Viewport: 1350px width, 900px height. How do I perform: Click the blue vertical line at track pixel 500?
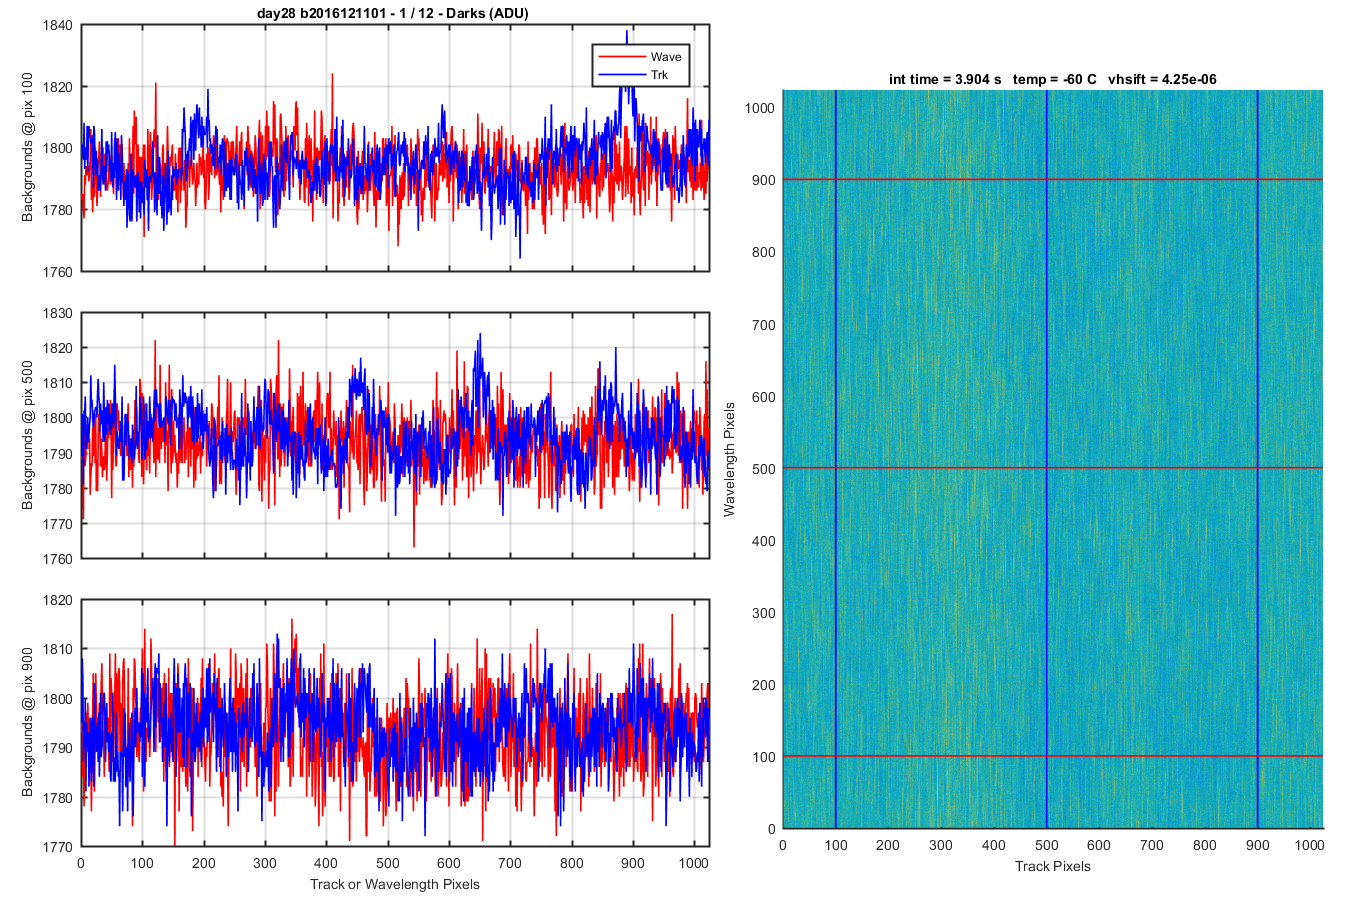(1047, 459)
